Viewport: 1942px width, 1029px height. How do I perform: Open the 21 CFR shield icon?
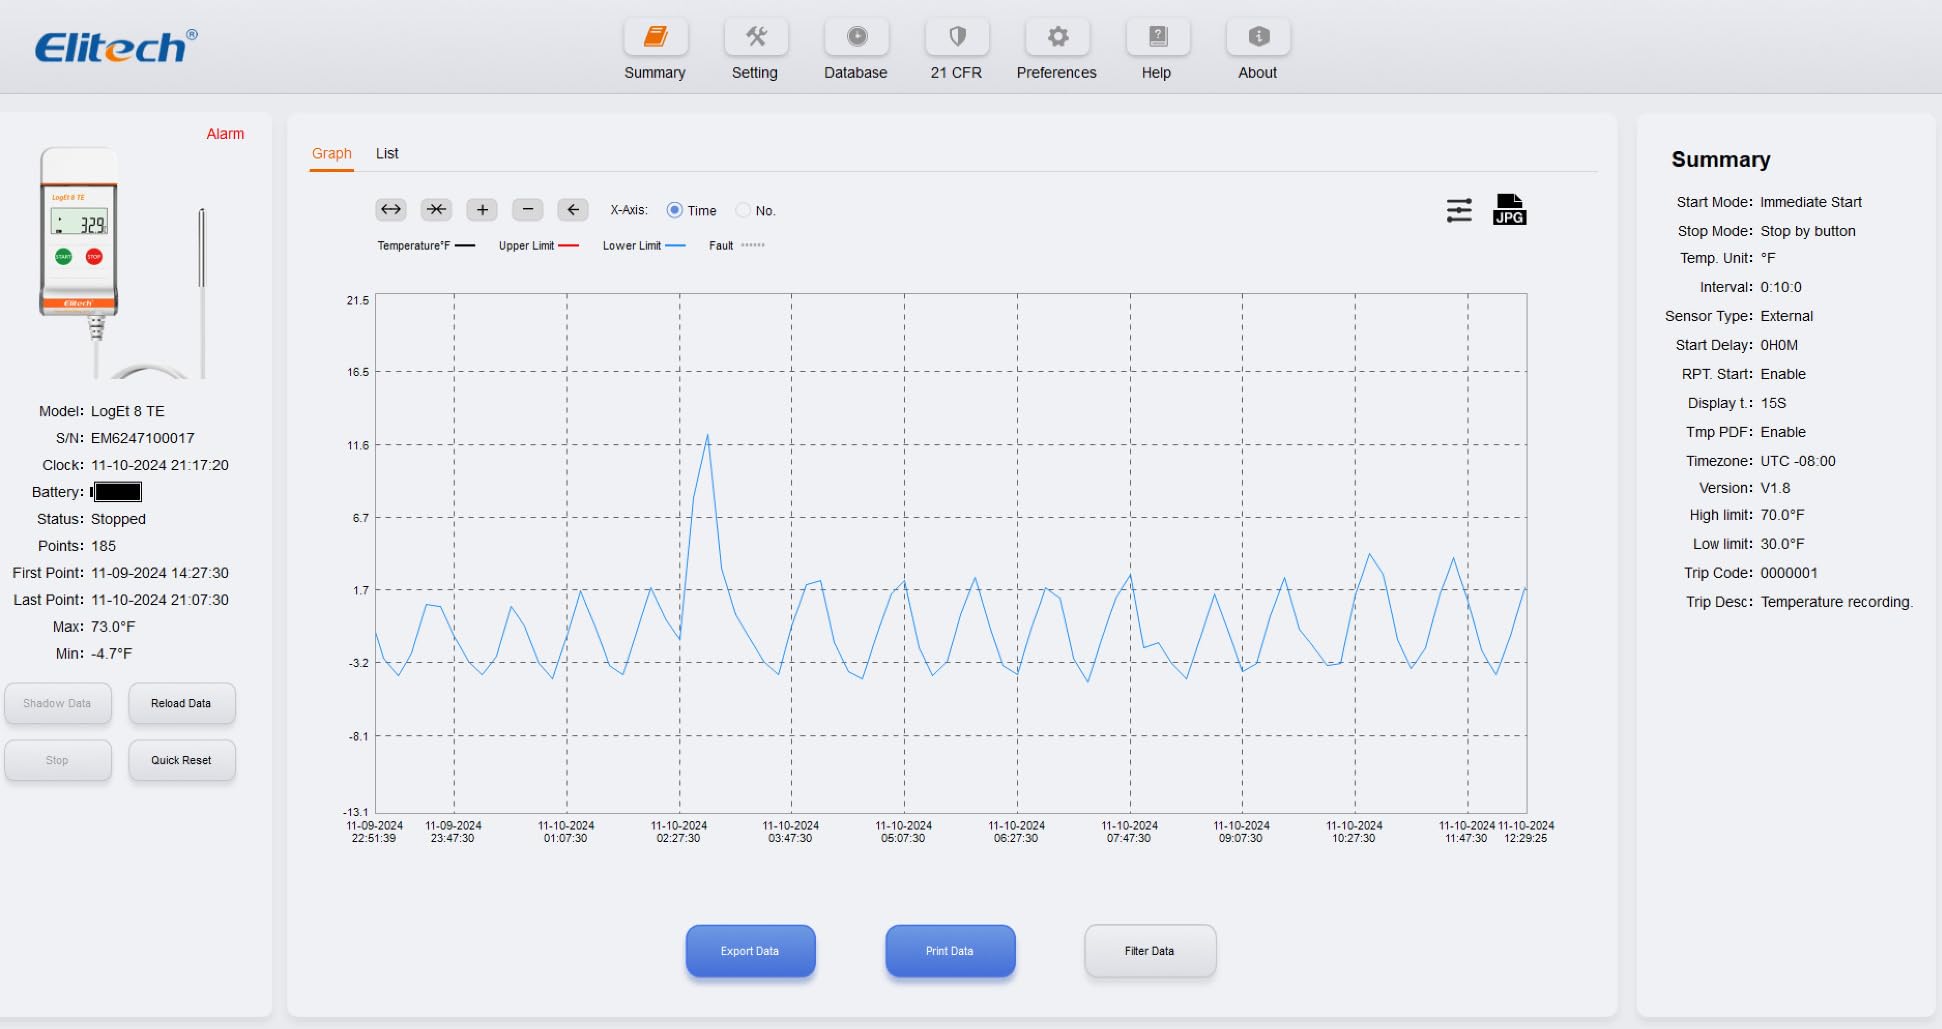(x=957, y=38)
